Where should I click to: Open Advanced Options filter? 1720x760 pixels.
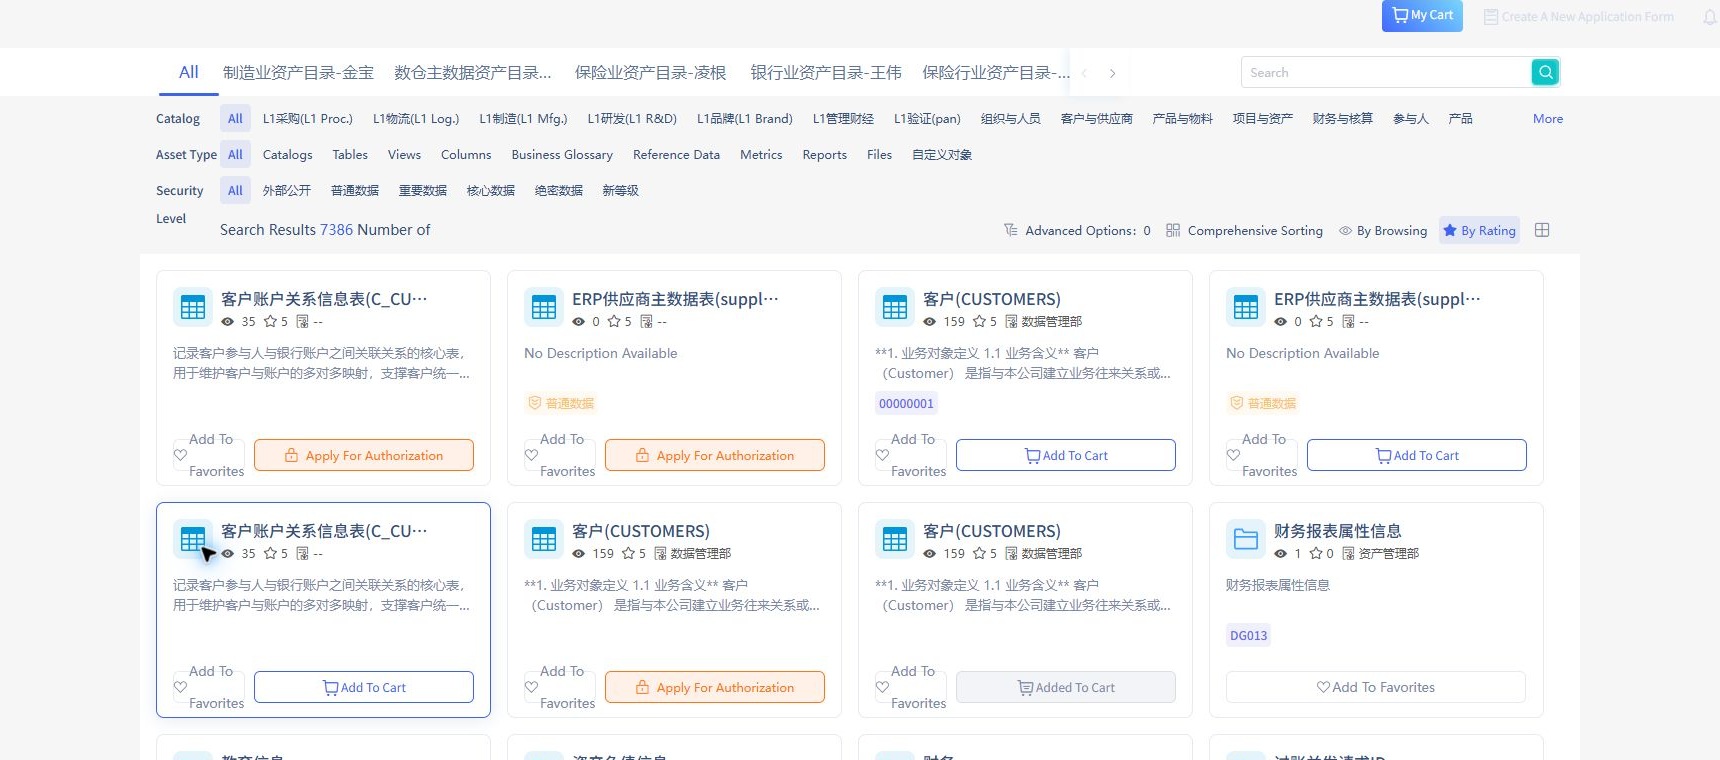(1077, 230)
